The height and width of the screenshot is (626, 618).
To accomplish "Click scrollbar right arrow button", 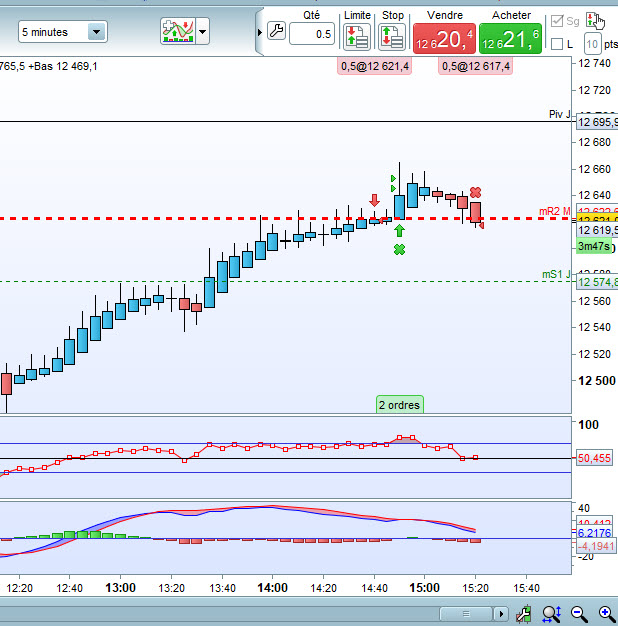I will tap(501, 613).
